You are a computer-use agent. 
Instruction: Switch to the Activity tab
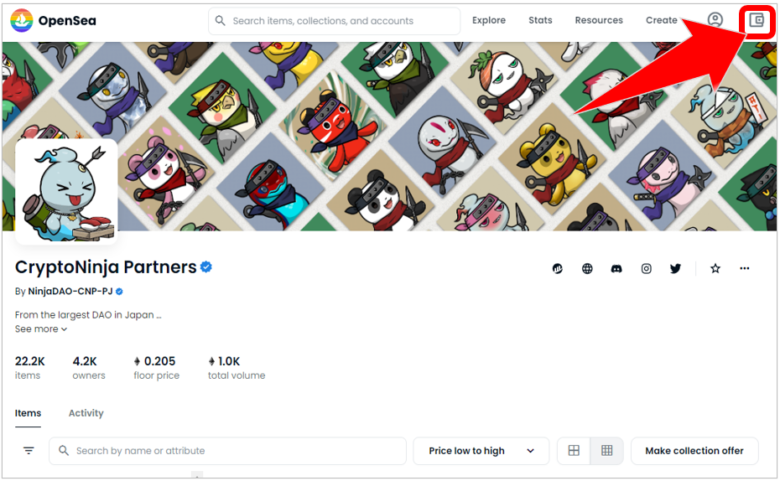pyautogui.click(x=86, y=413)
